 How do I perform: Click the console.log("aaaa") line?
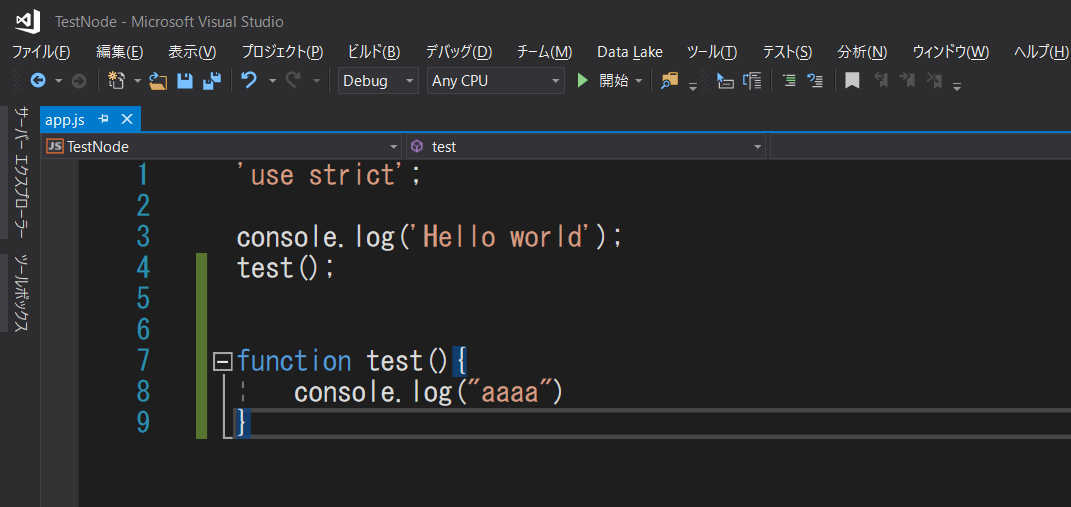coord(428,392)
